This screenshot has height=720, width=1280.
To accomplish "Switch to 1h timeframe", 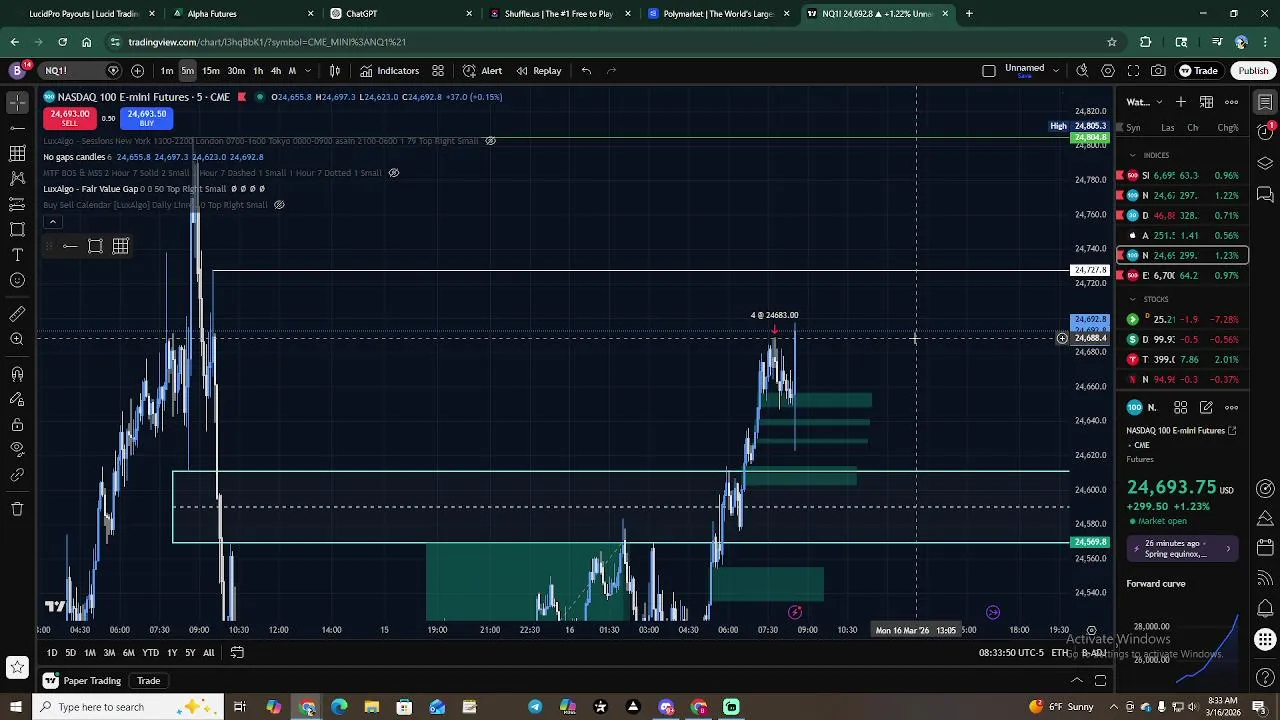I will tap(258, 71).
